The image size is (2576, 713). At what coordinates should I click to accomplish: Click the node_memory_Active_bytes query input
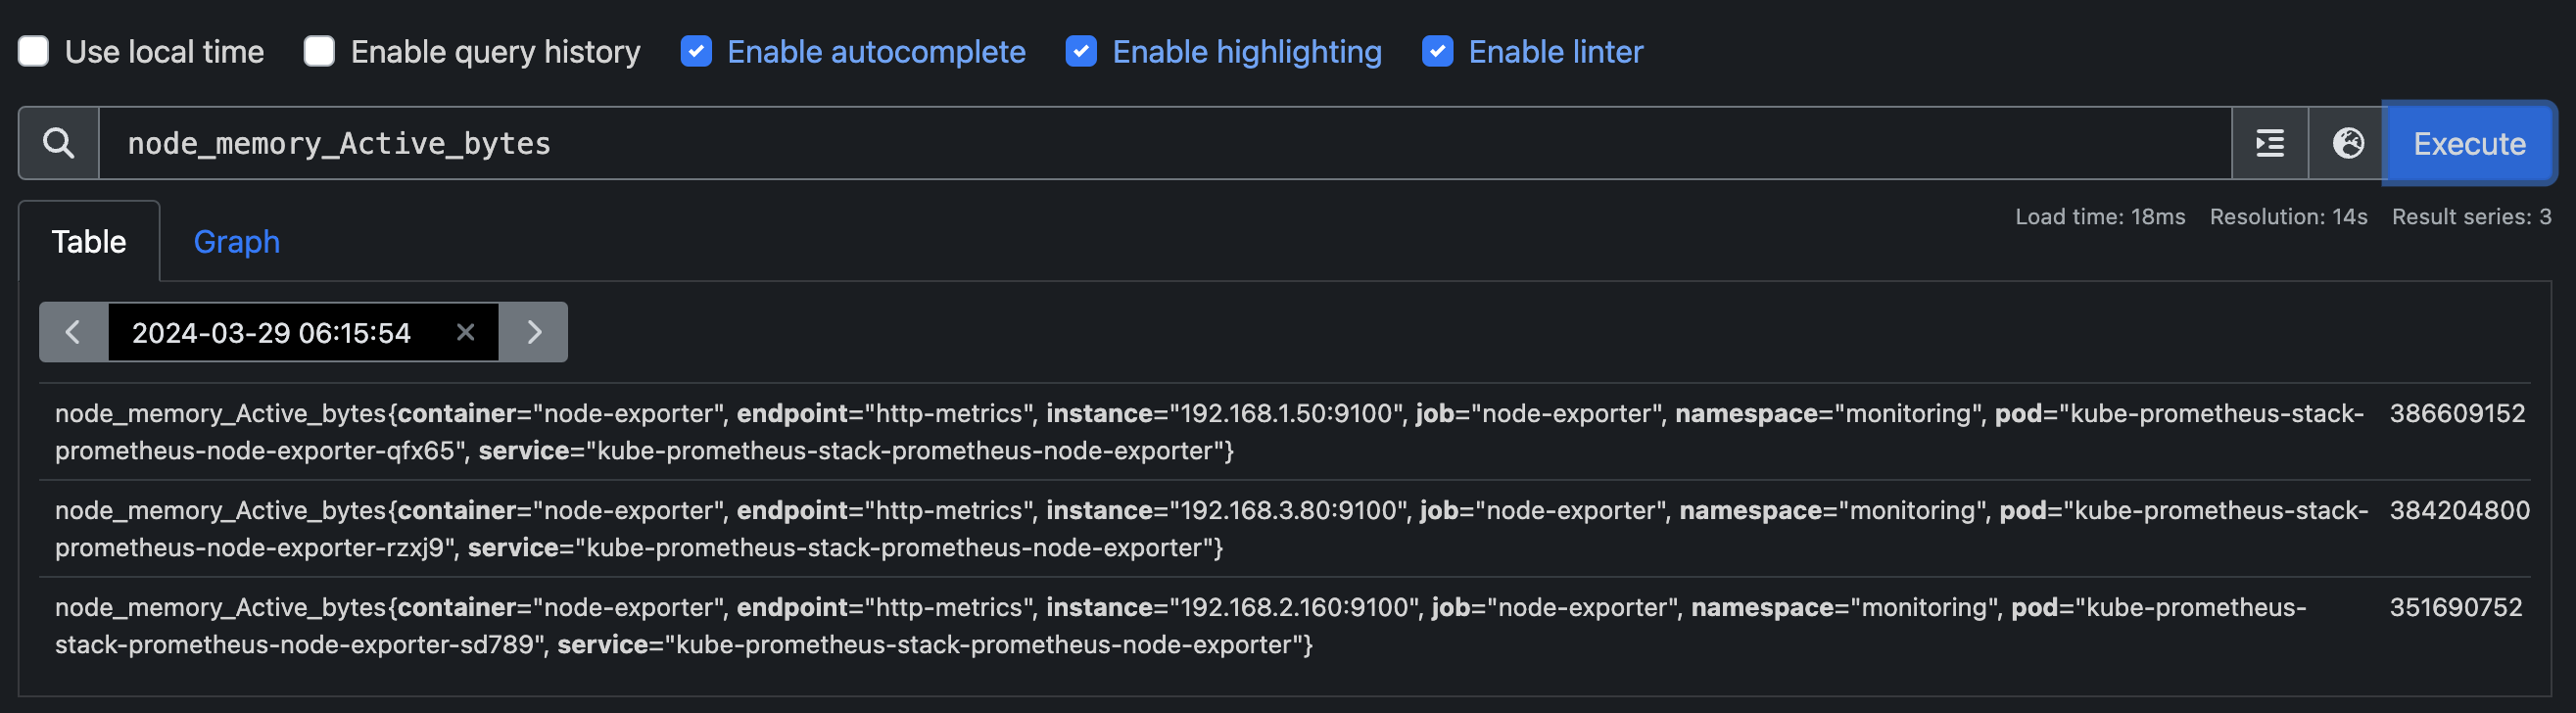1160,143
